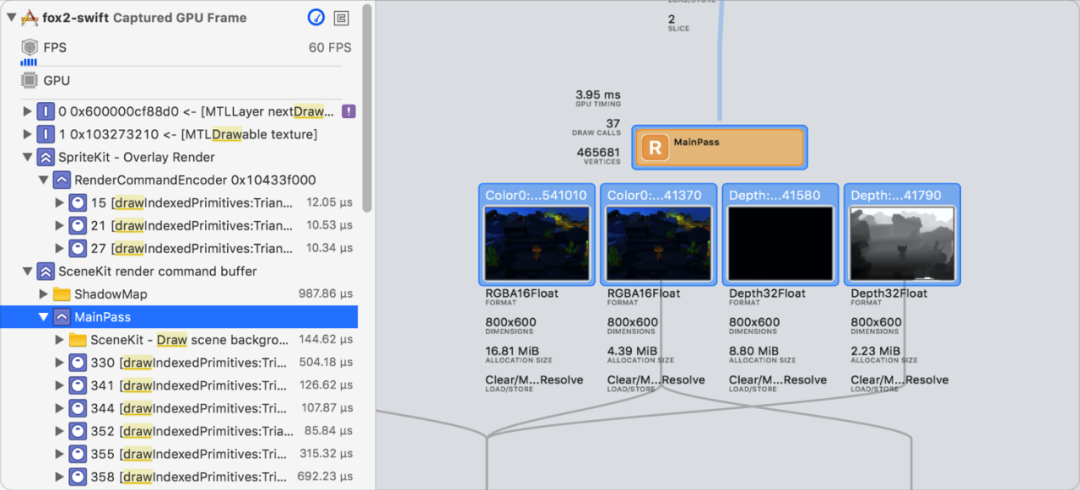The height and width of the screenshot is (490, 1080).
Task: Collapse SceneKit render command buffer
Action: click(28, 272)
